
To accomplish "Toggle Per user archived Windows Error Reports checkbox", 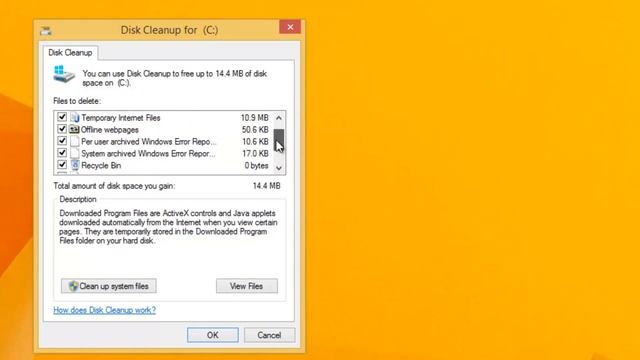I will click(62, 141).
